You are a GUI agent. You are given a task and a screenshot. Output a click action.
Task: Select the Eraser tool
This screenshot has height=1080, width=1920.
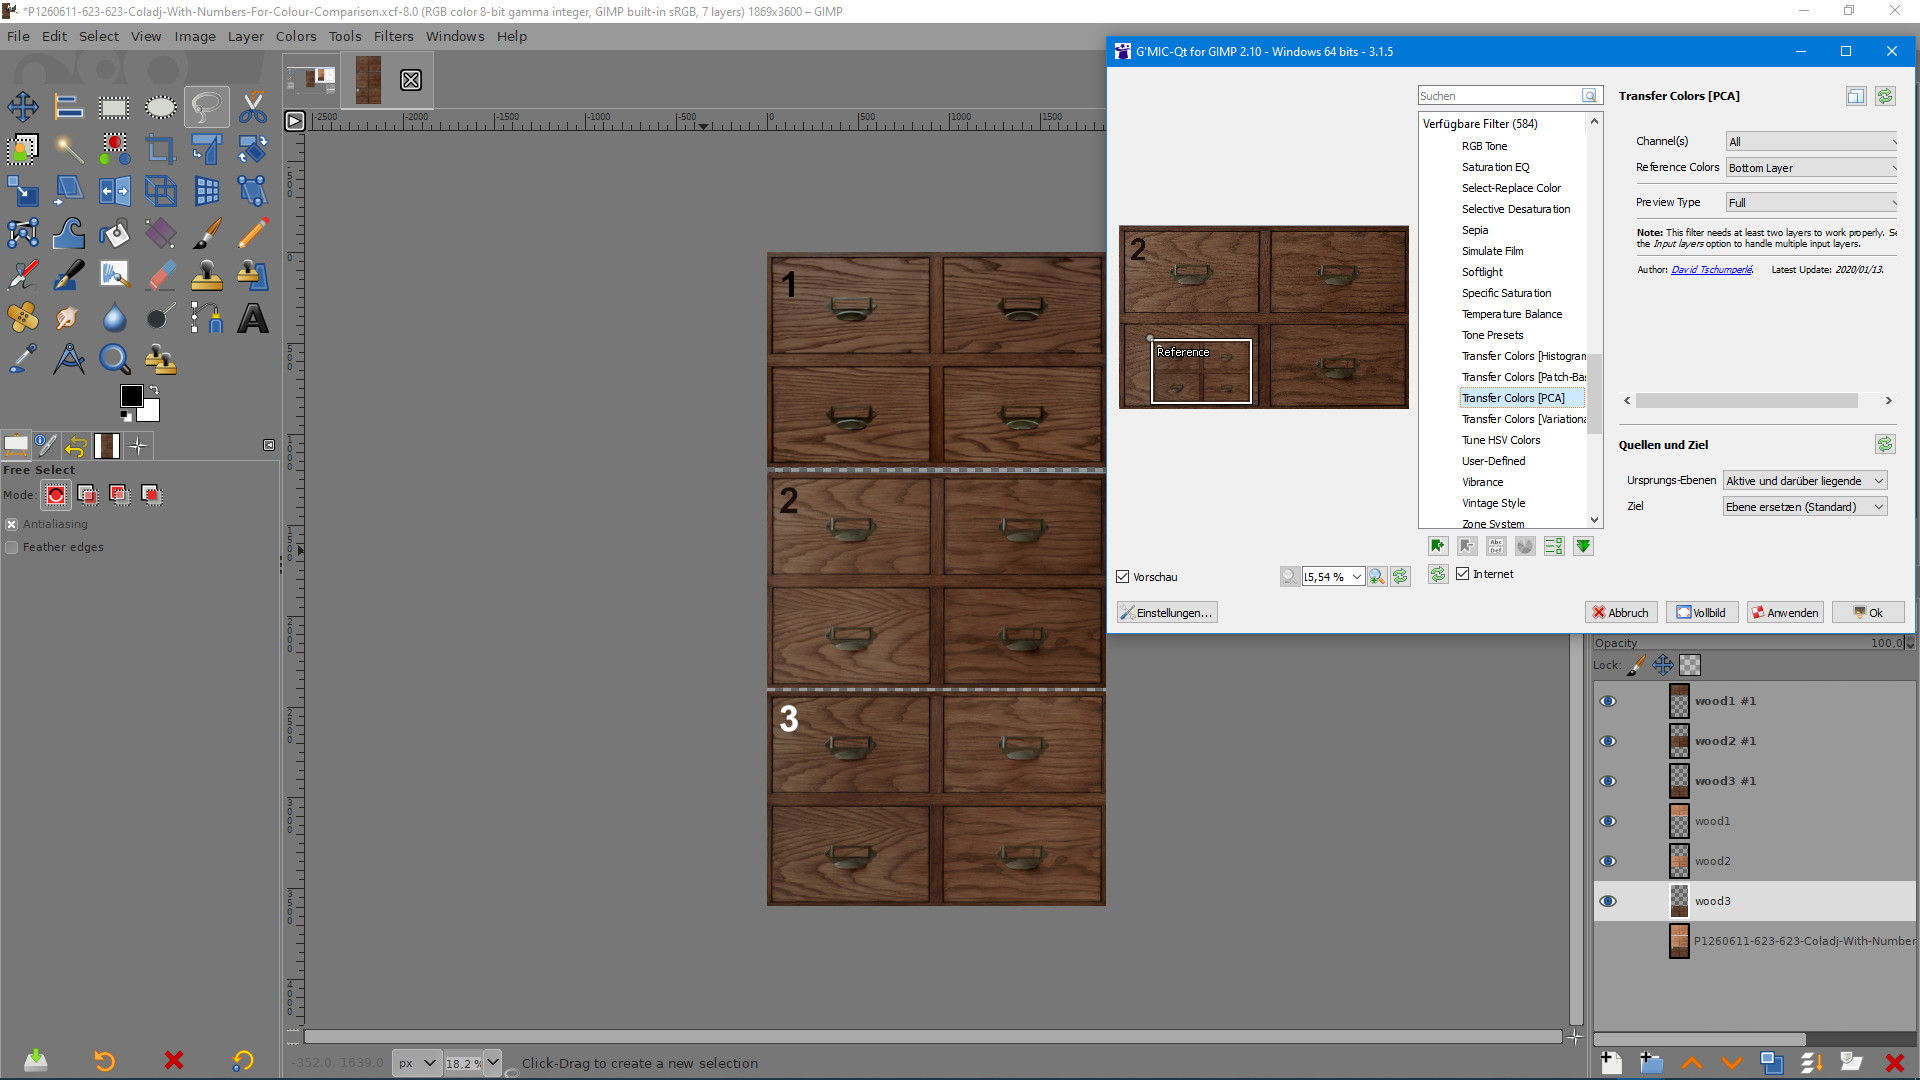[160, 276]
